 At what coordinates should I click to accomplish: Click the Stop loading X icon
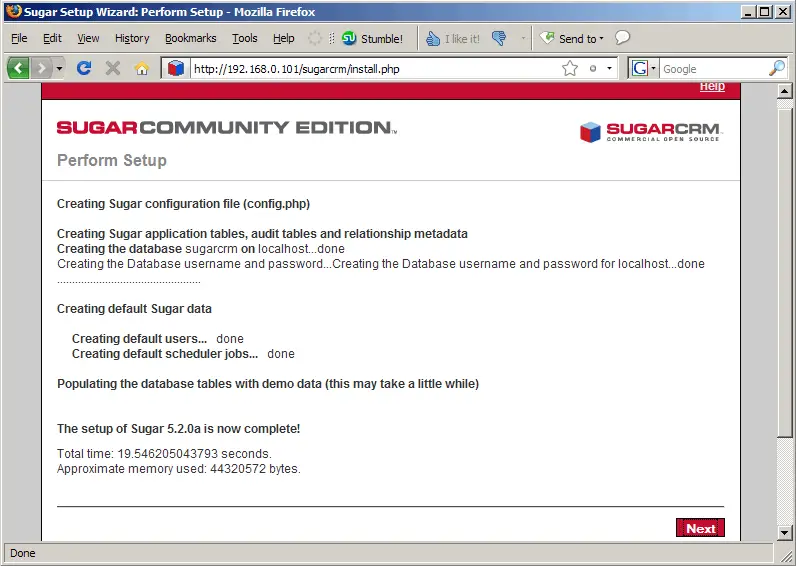pyautogui.click(x=113, y=68)
